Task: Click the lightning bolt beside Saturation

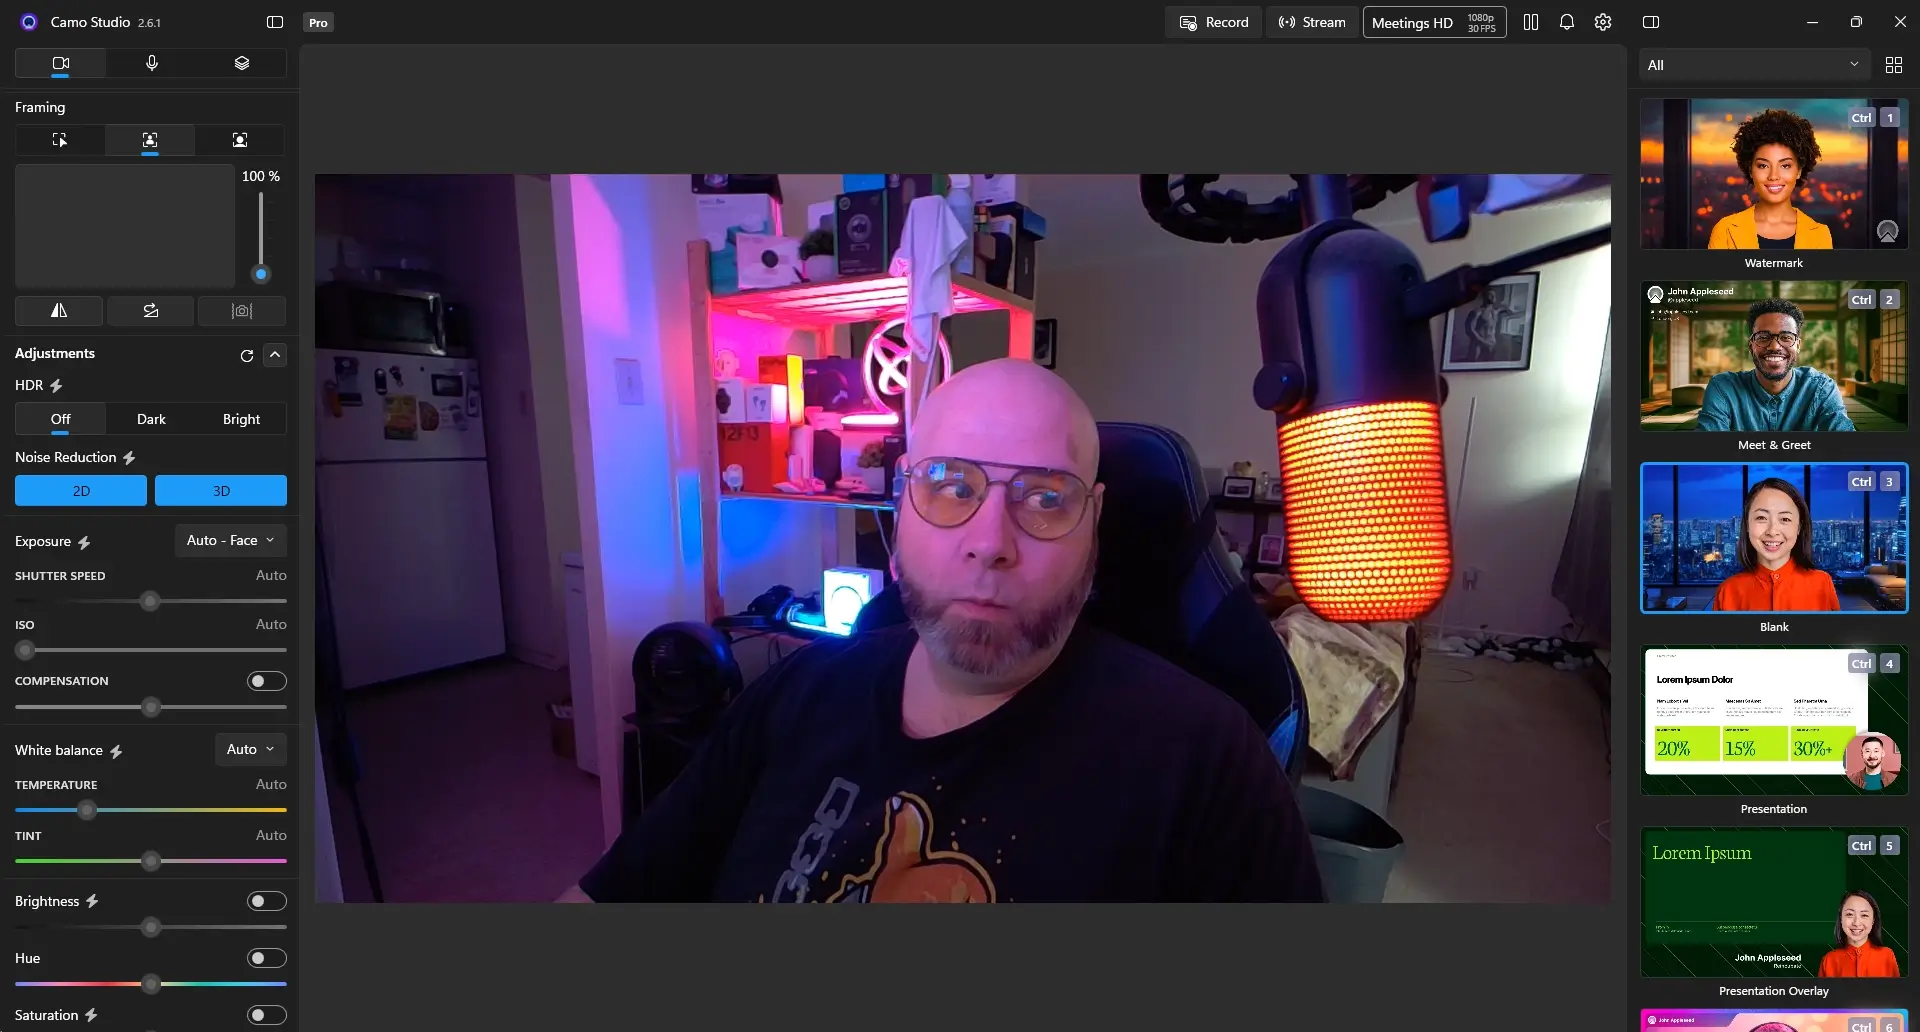Action: (x=91, y=1016)
